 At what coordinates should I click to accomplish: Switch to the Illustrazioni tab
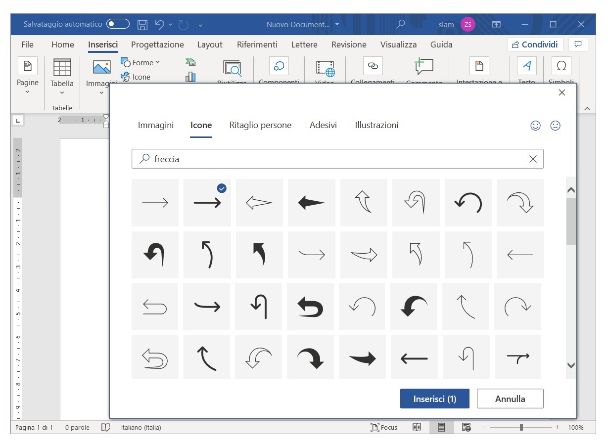[x=377, y=125]
